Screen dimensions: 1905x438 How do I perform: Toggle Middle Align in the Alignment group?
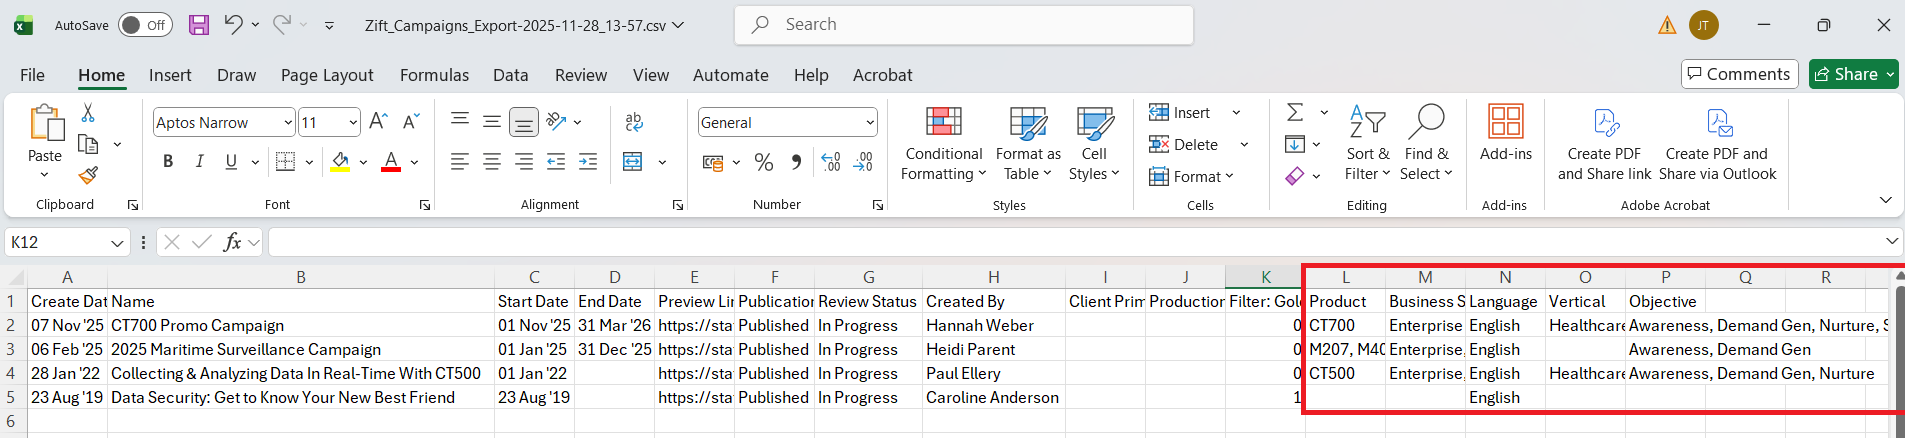pos(492,121)
